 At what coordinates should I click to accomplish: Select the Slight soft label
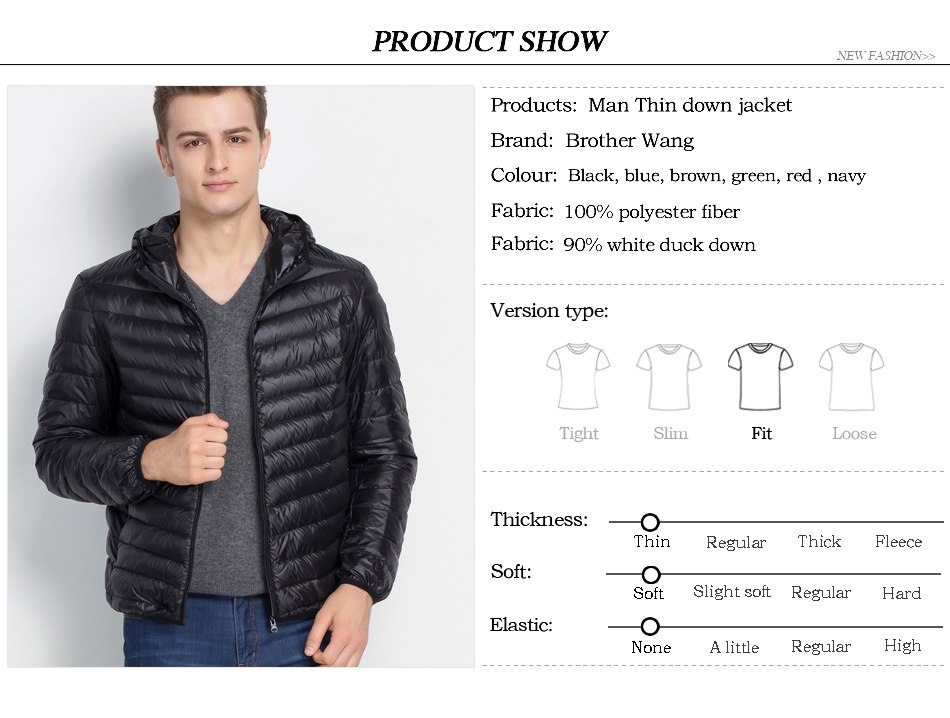[731, 592]
